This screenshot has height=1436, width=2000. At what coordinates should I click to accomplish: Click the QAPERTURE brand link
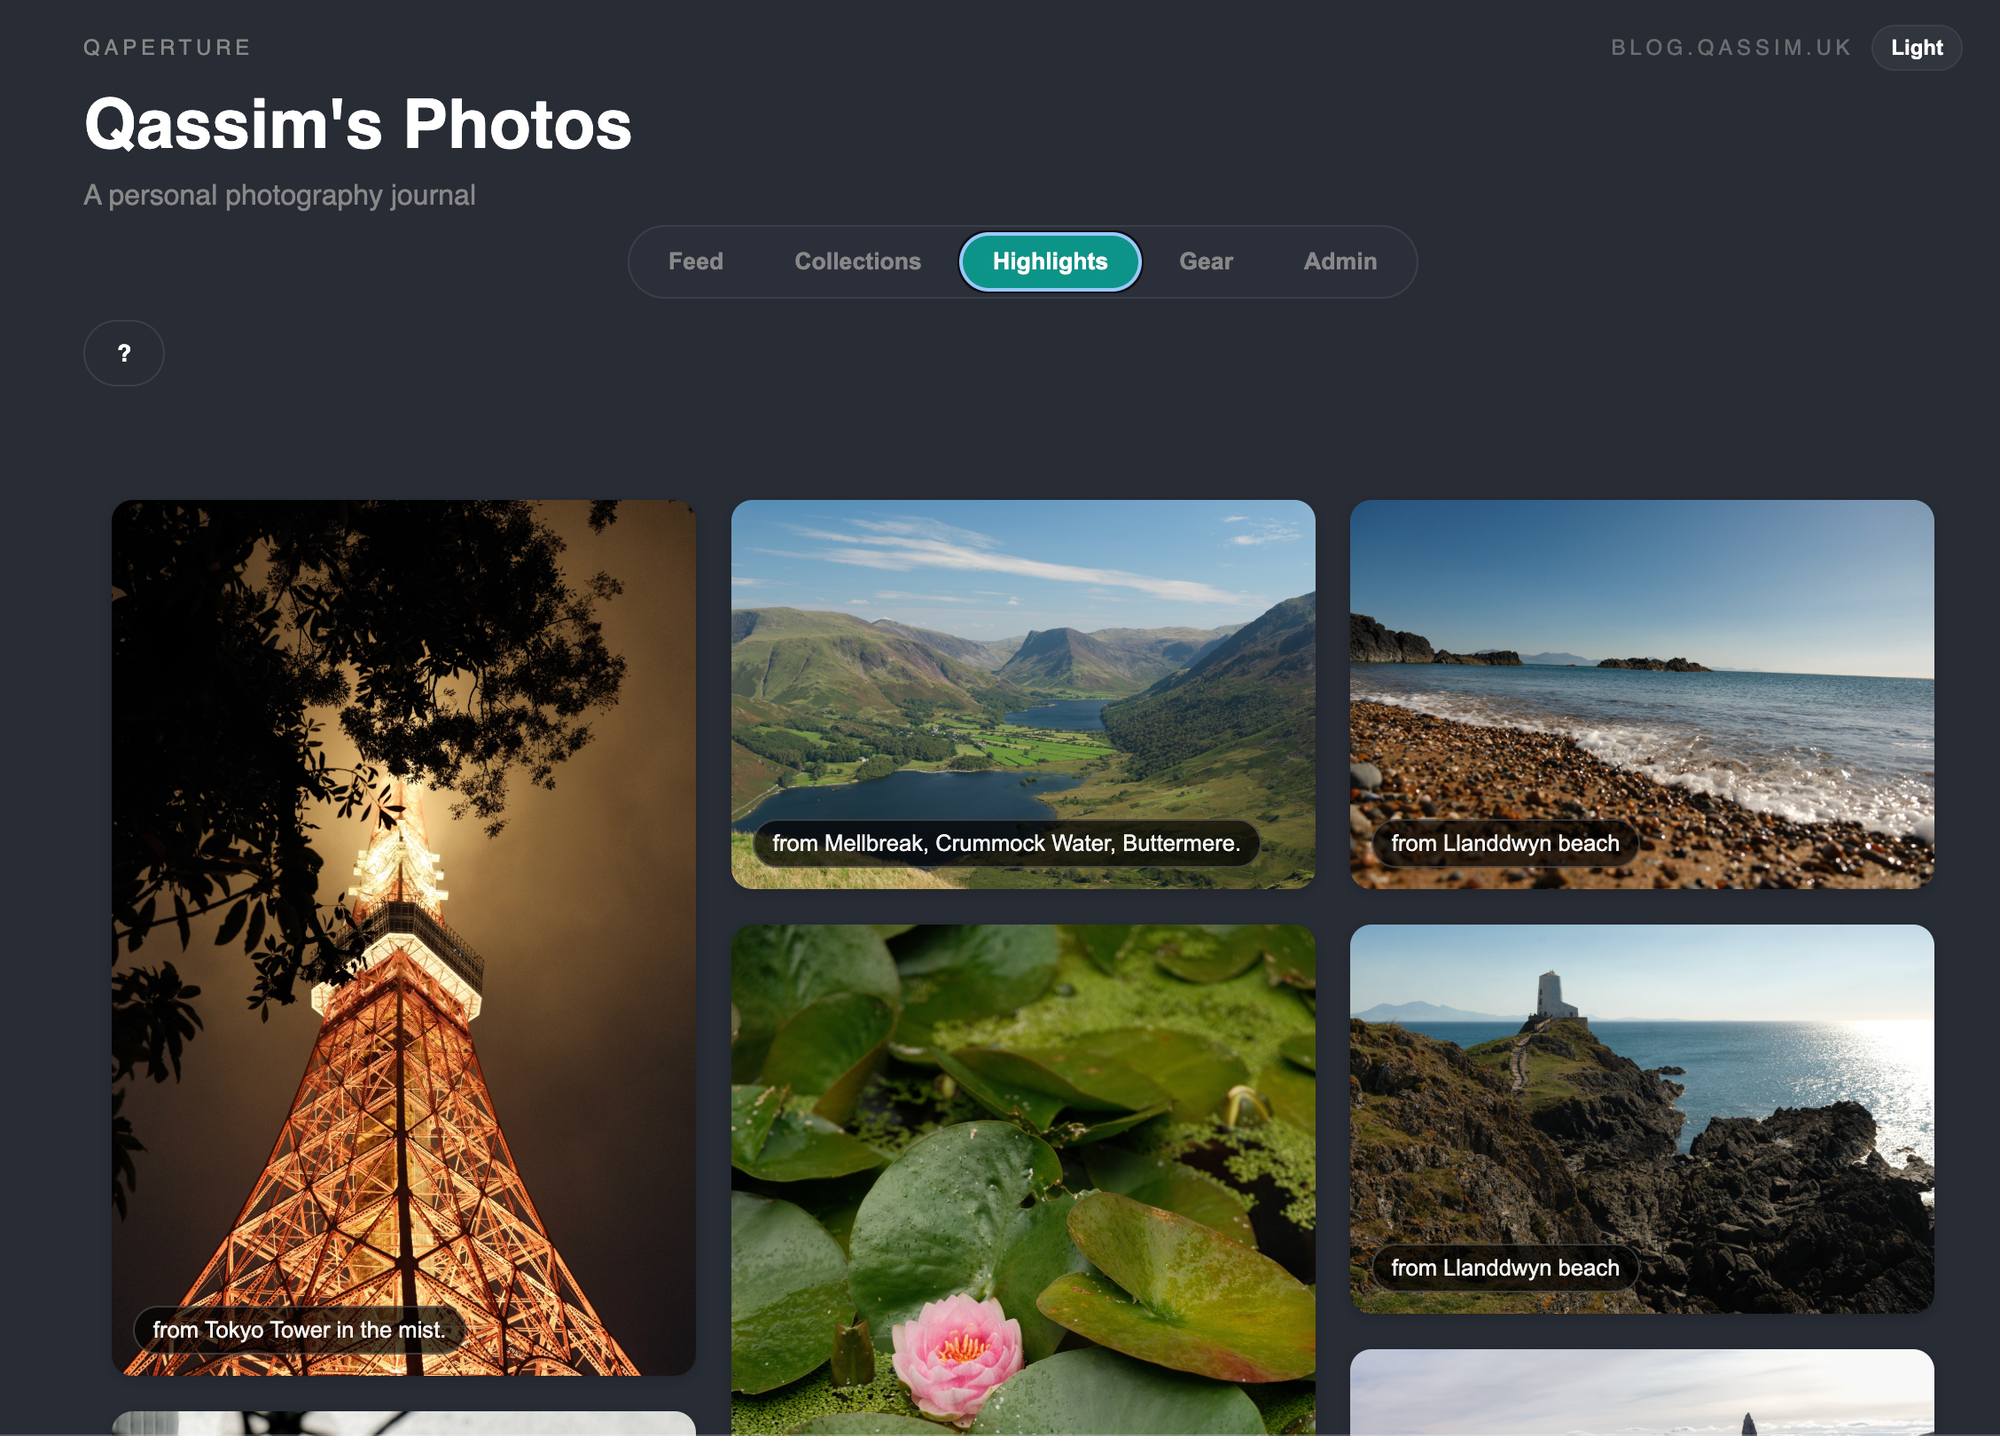(x=167, y=48)
